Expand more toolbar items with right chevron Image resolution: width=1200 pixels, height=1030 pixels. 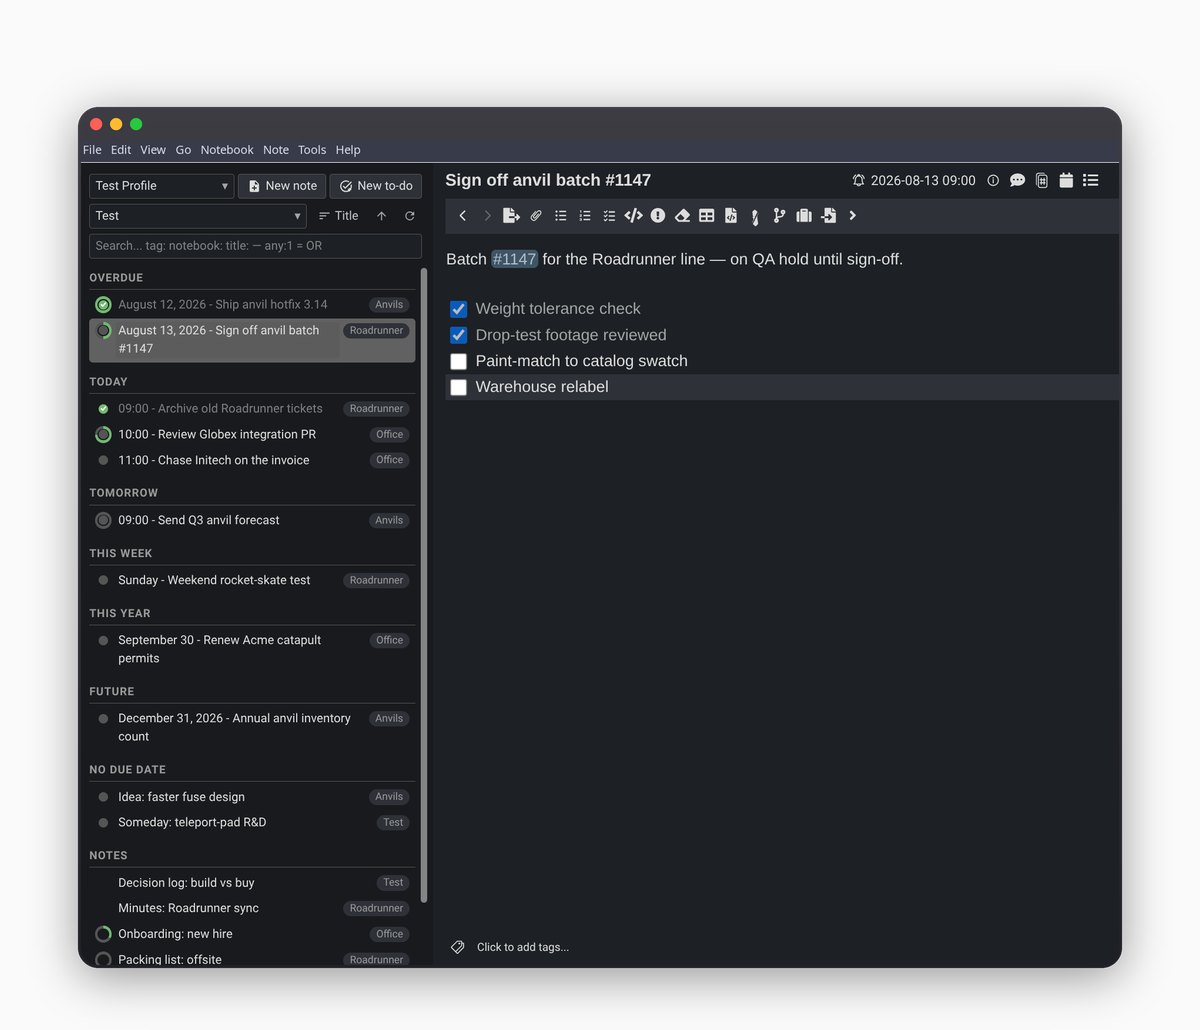pyautogui.click(x=852, y=216)
